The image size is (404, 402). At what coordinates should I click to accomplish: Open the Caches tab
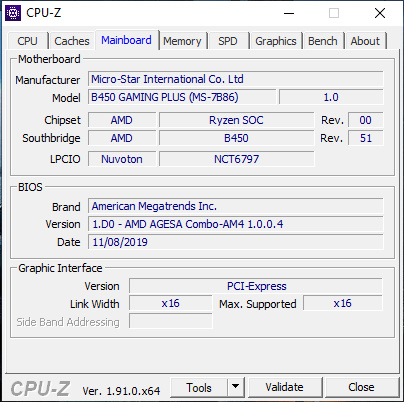pyautogui.click(x=72, y=41)
